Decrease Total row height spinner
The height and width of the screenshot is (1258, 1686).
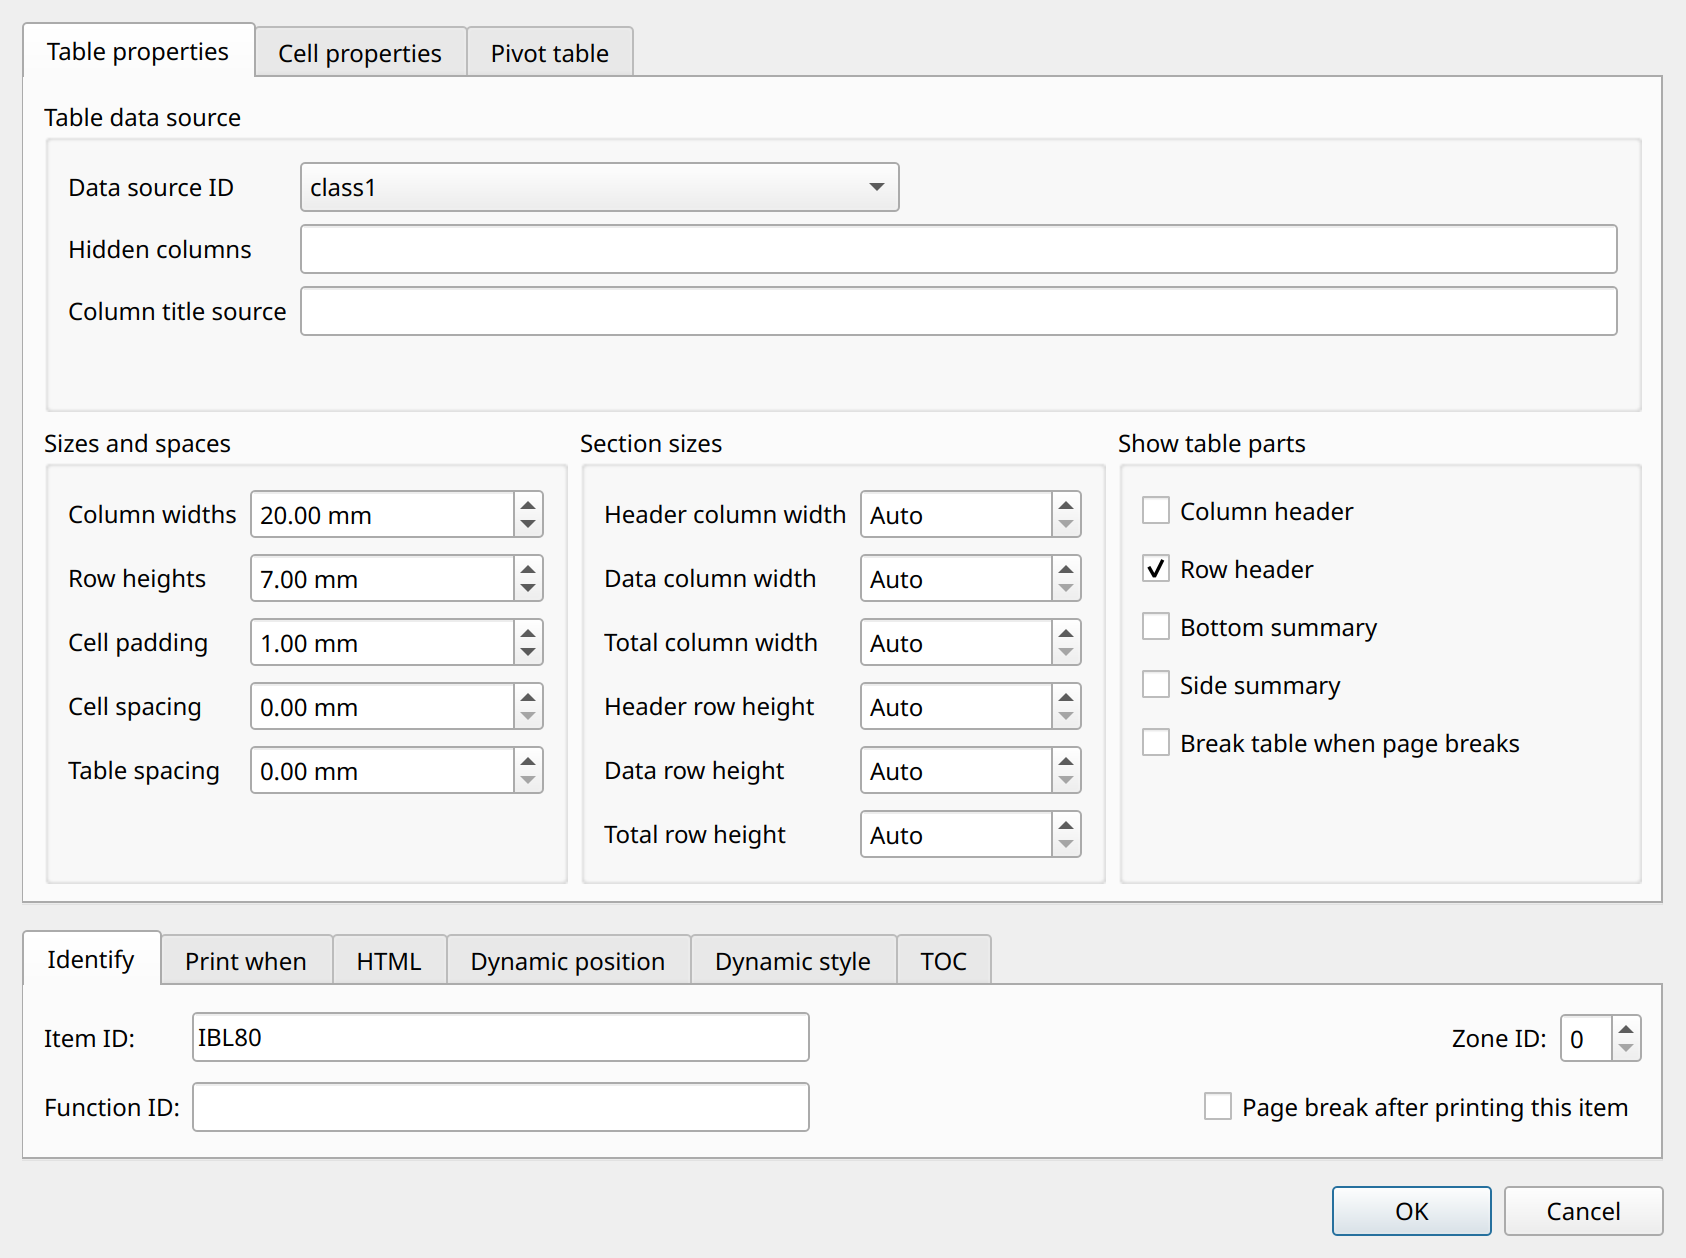(x=1066, y=846)
